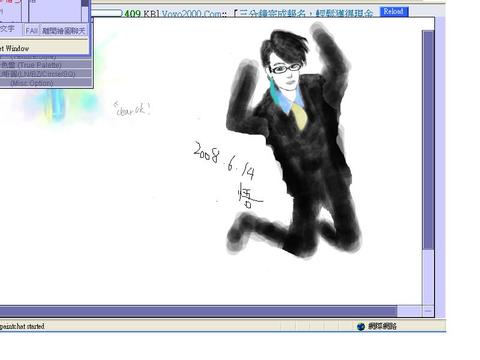Click the input field left of 409 KB

click(107, 13)
